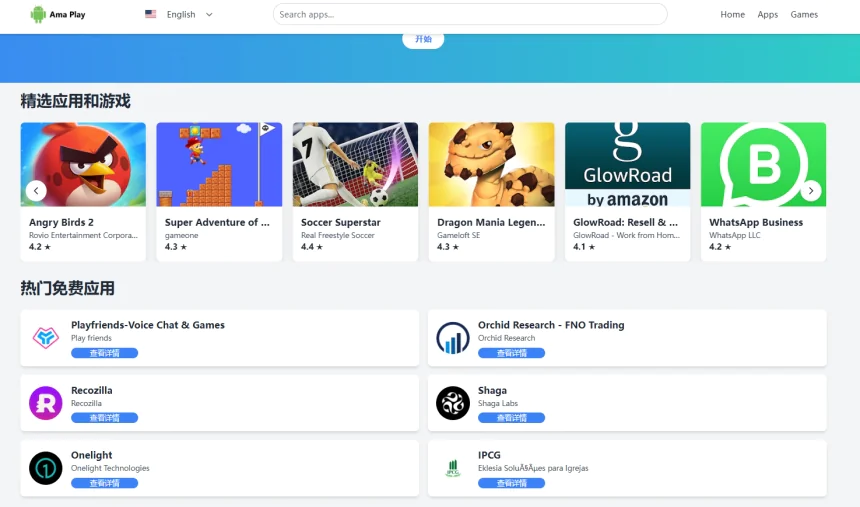Click the Playfriends app icon
Image resolution: width=860 pixels, height=507 pixels.
[x=46, y=338]
